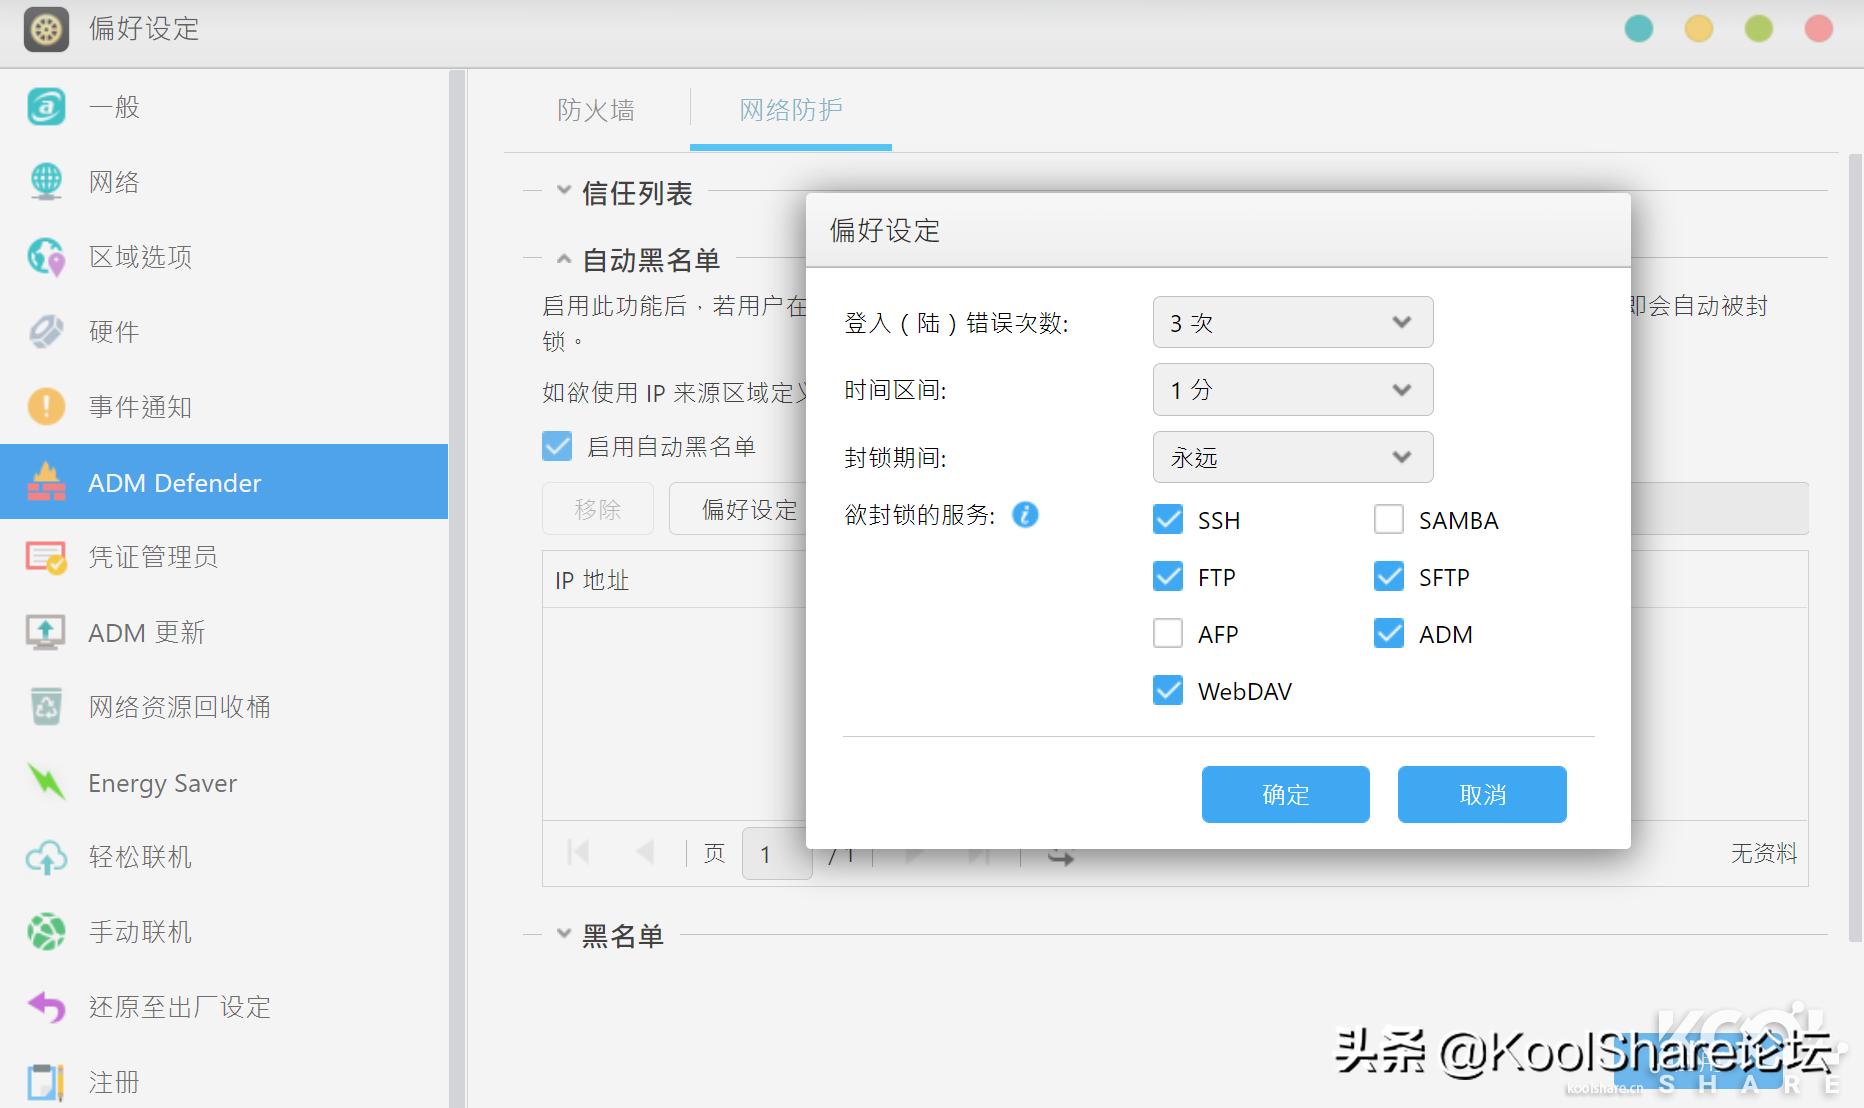Change the 封锁期间 duration dropdown
The image size is (1864, 1108).
(1292, 457)
